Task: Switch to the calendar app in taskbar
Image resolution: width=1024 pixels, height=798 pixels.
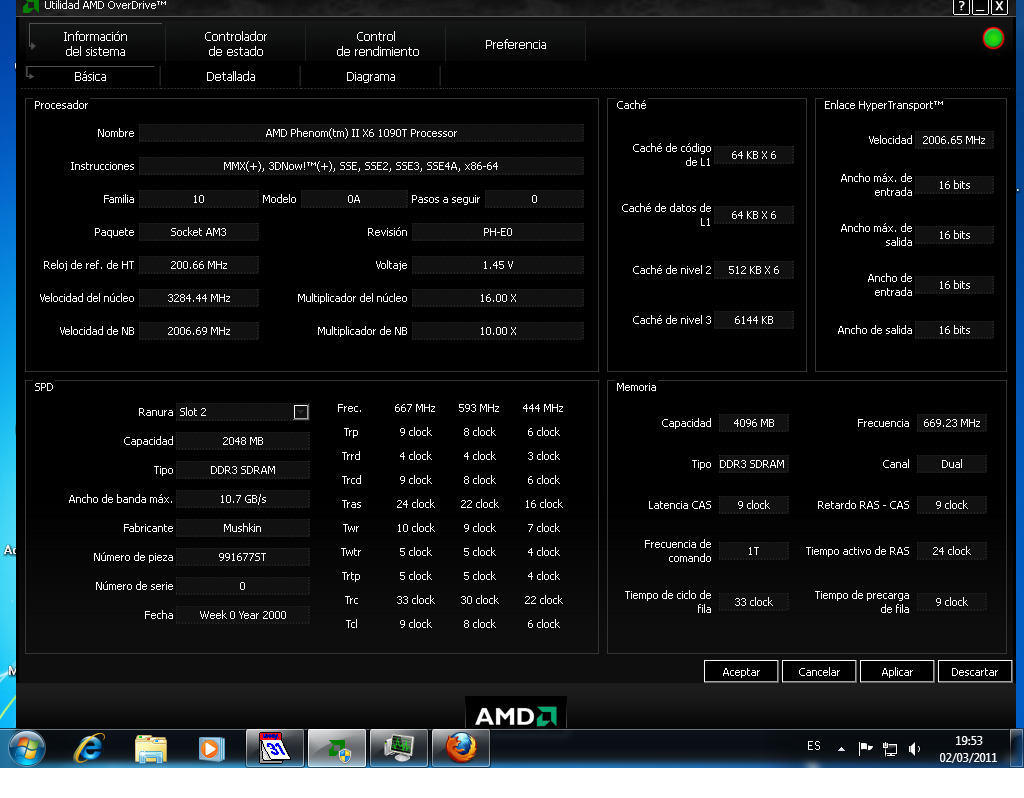Action: [274, 748]
